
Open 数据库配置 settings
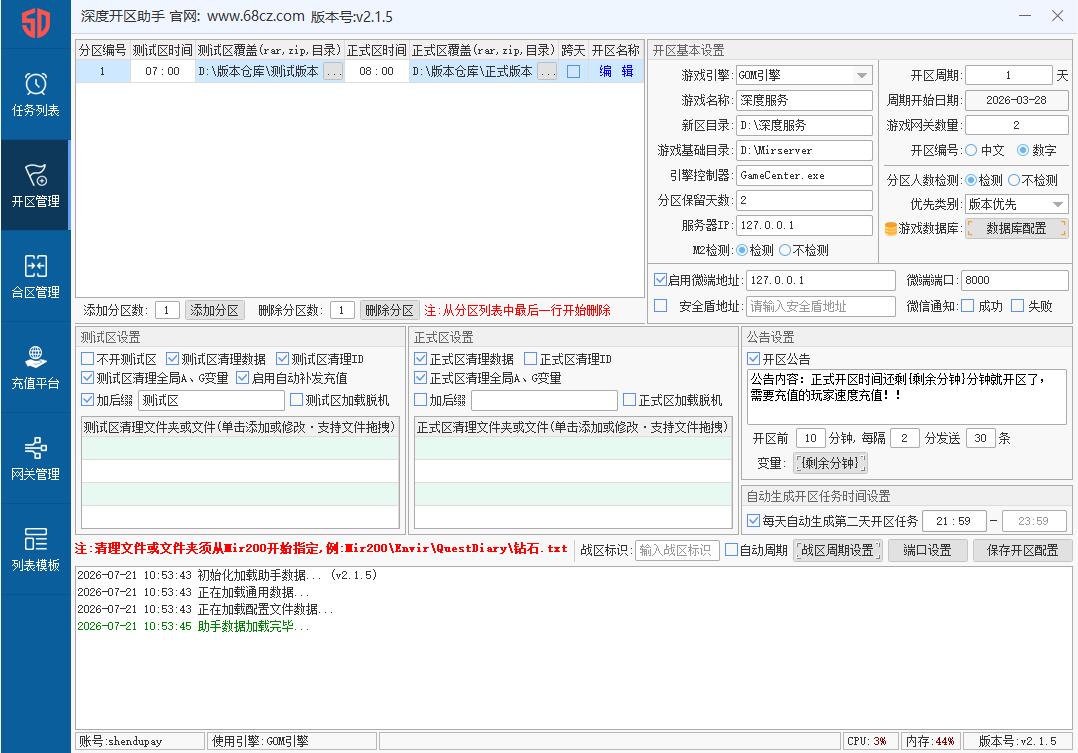tap(1017, 228)
